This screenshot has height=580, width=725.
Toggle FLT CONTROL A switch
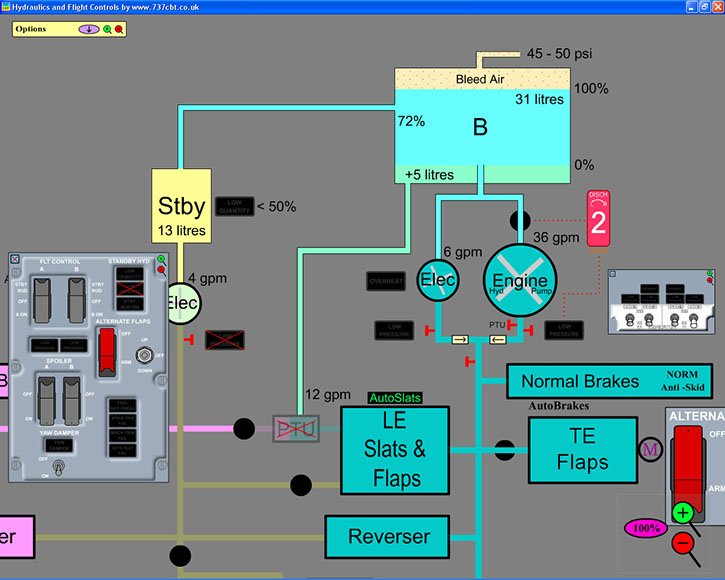[43, 296]
